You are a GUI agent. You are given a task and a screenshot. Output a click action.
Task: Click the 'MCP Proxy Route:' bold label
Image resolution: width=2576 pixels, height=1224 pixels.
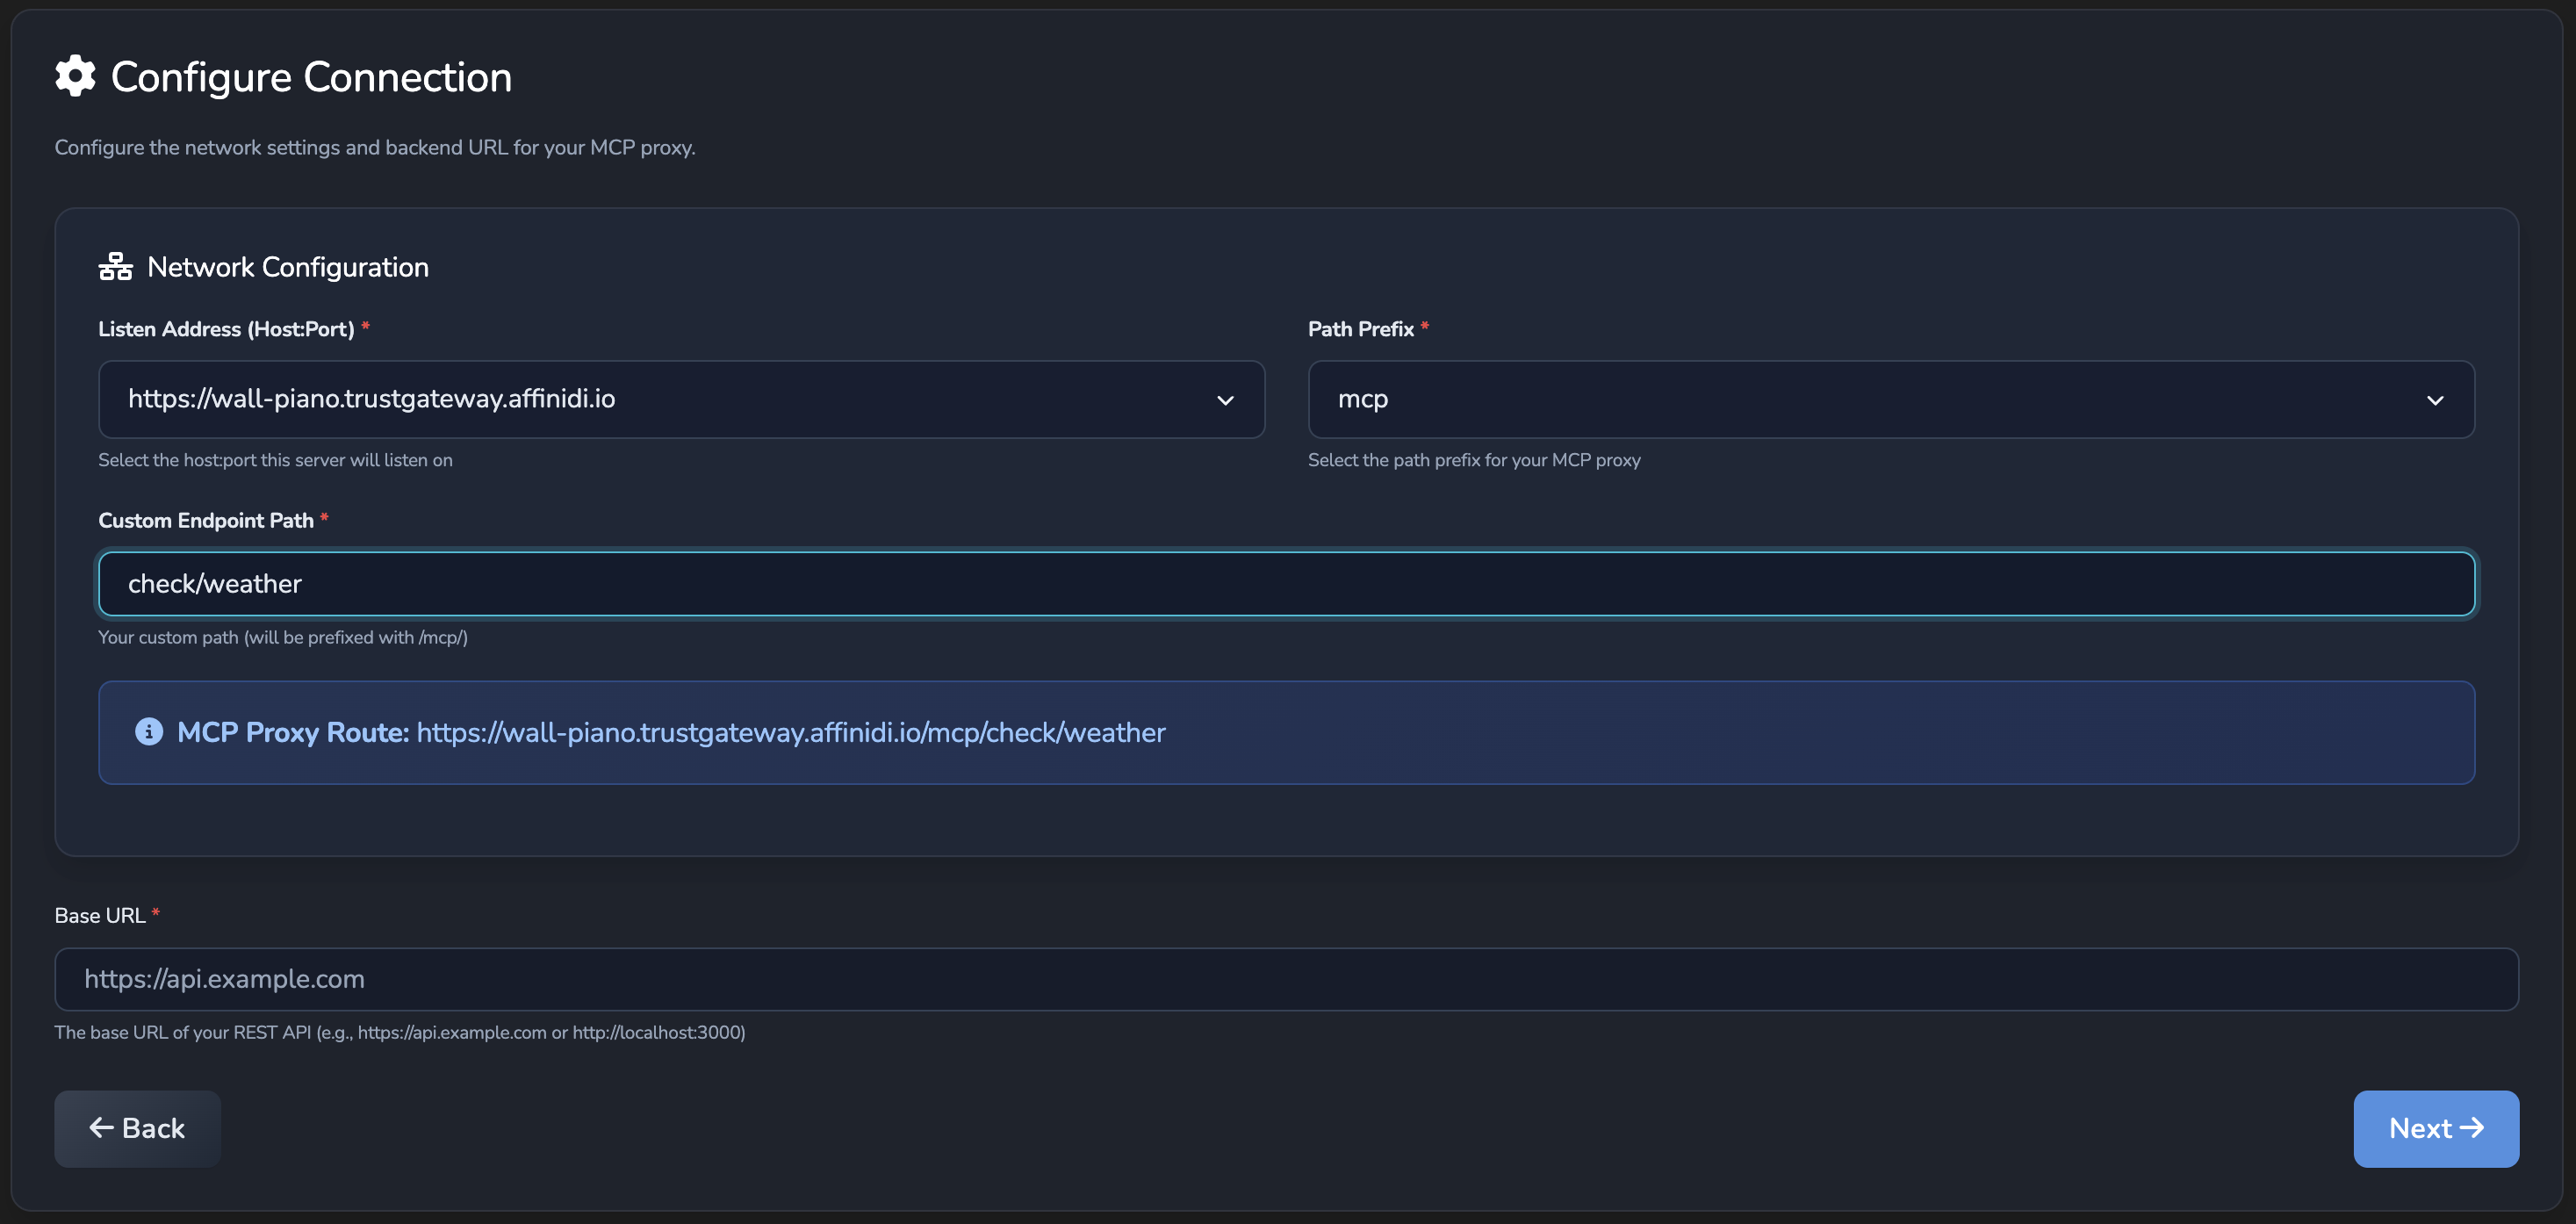pyautogui.click(x=293, y=733)
